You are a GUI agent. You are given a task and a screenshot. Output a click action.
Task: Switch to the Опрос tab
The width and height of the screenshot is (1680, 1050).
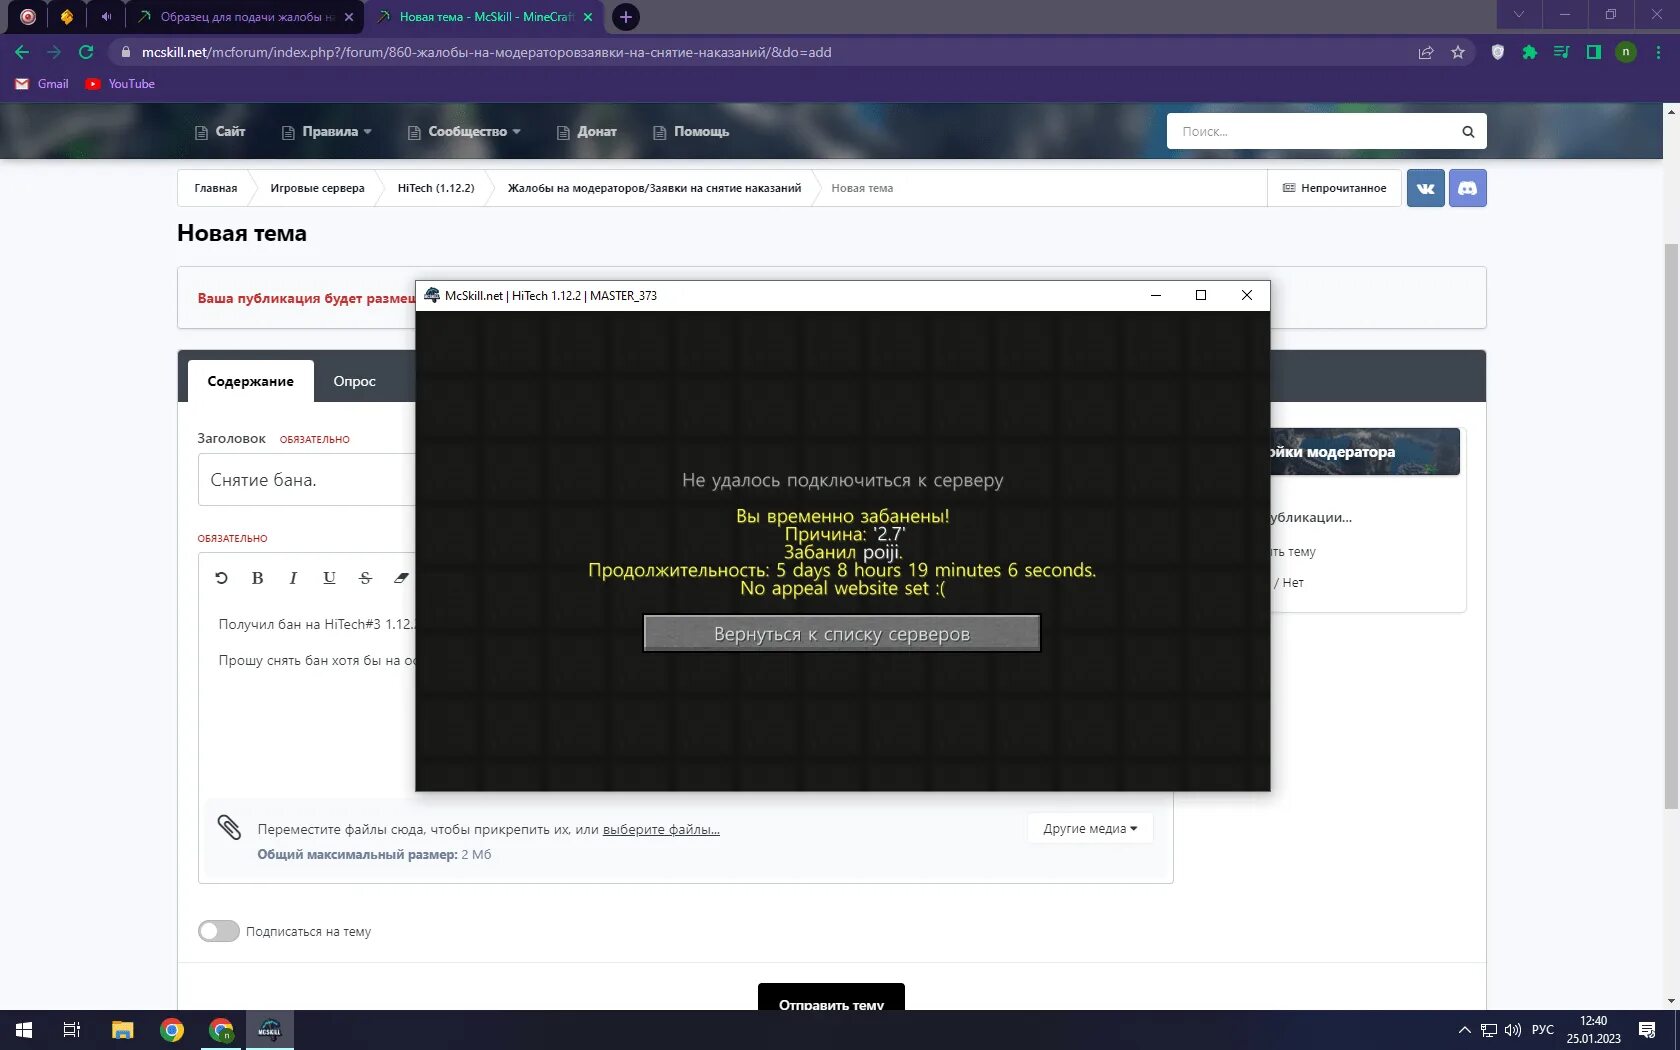pos(355,381)
